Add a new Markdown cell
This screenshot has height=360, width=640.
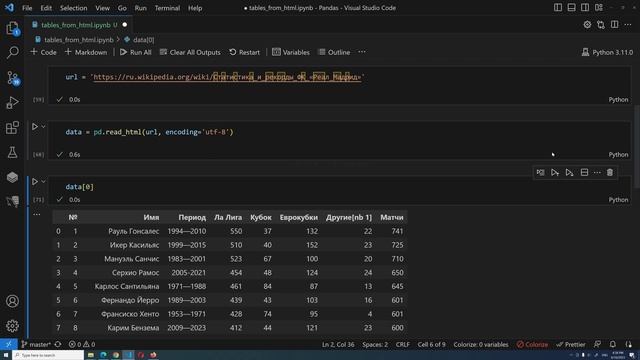click(x=86, y=52)
